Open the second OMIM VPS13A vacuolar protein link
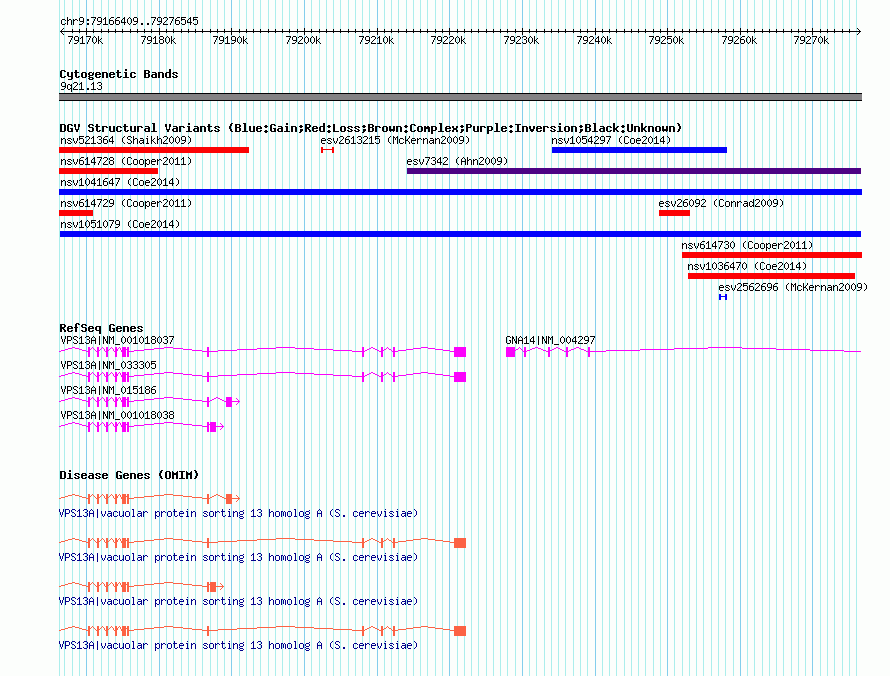 click(x=238, y=557)
